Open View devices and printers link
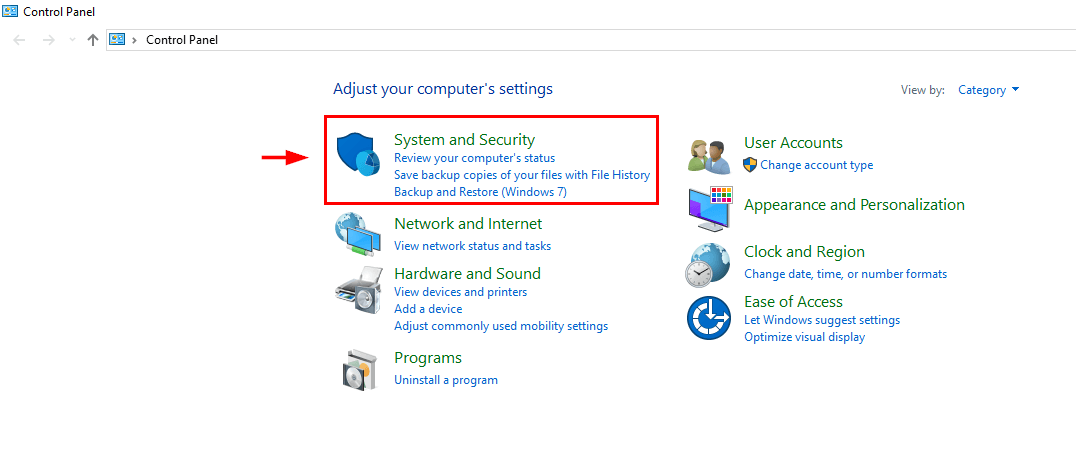Image resolution: width=1076 pixels, height=472 pixels. 460,292
